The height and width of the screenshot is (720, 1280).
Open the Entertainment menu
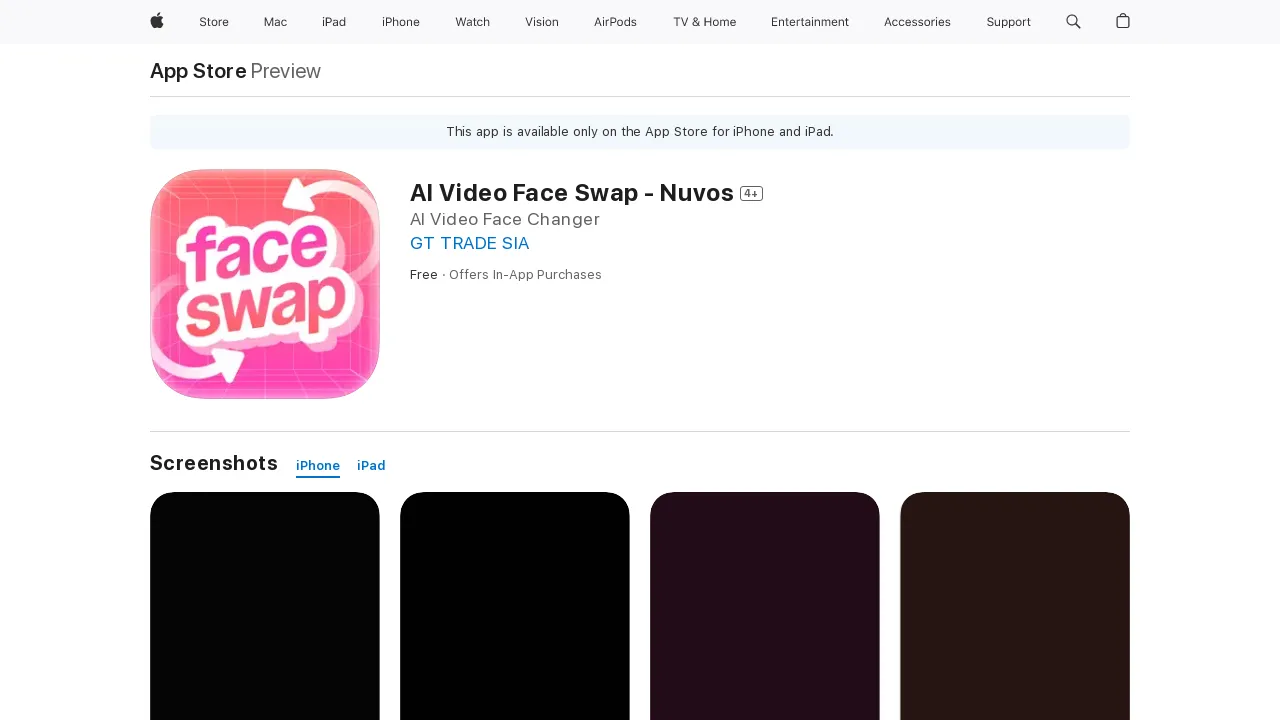click(x=810, y=22)
